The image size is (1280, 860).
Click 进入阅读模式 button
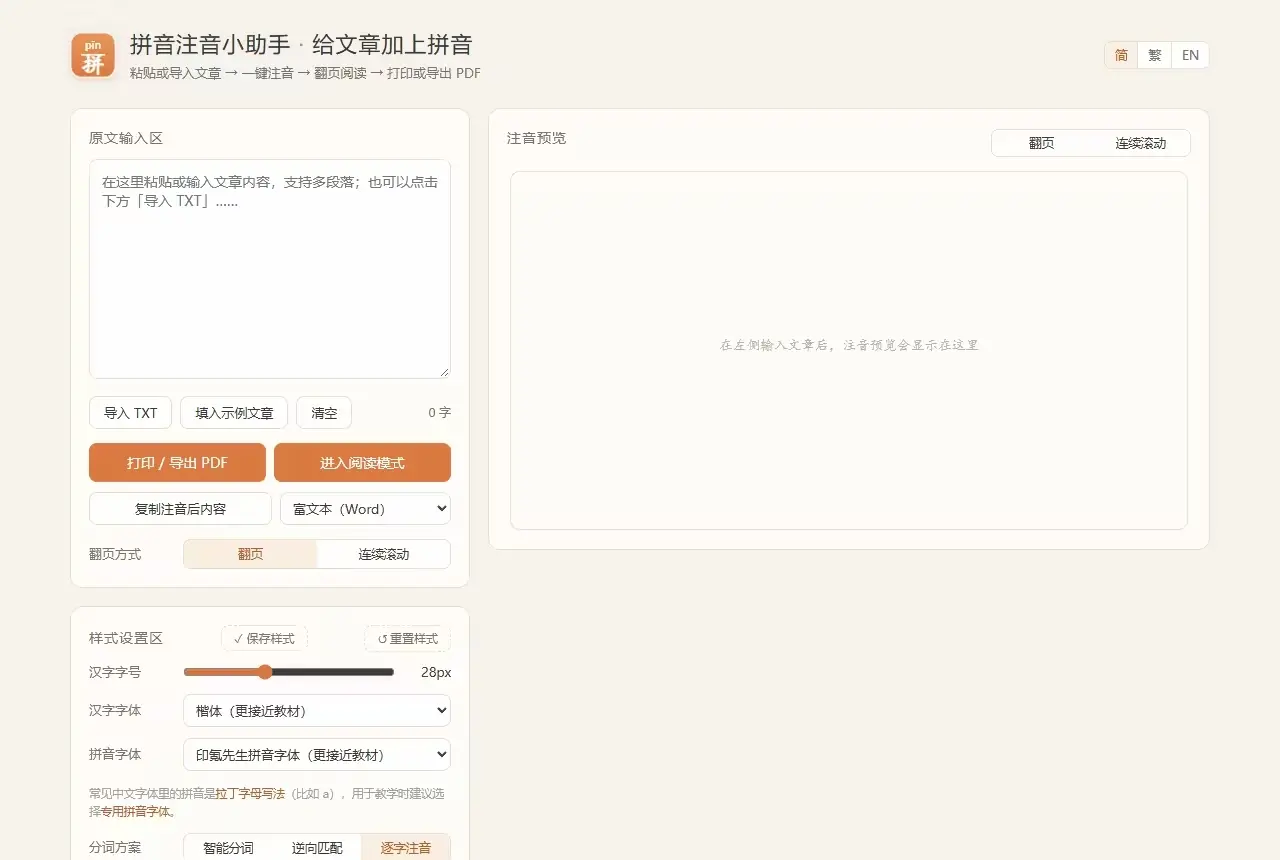[362, 463]
